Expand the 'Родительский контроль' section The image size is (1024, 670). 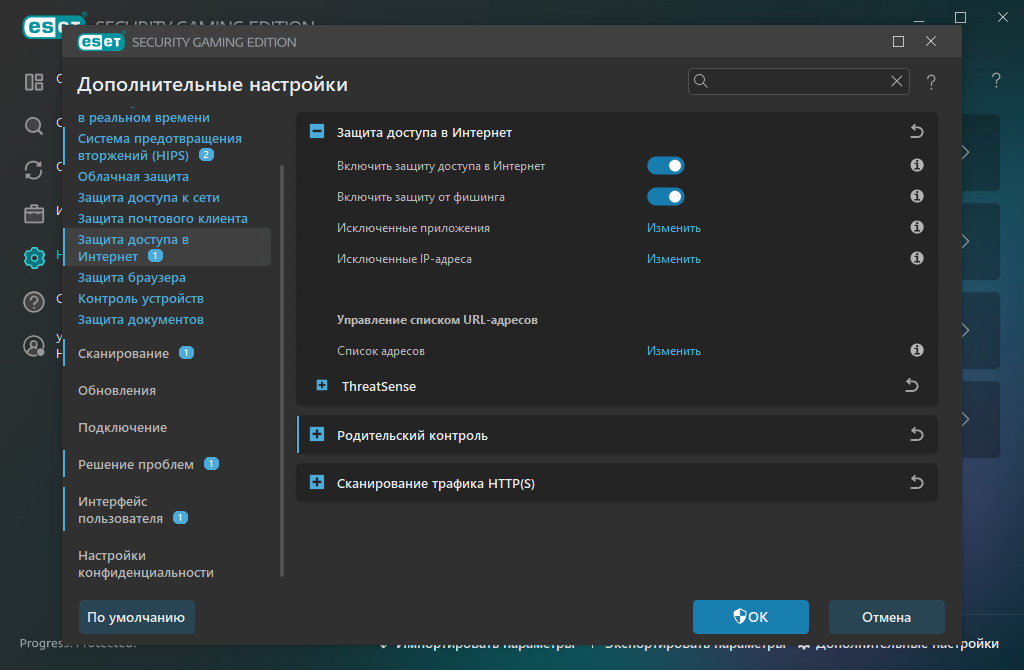317,434
